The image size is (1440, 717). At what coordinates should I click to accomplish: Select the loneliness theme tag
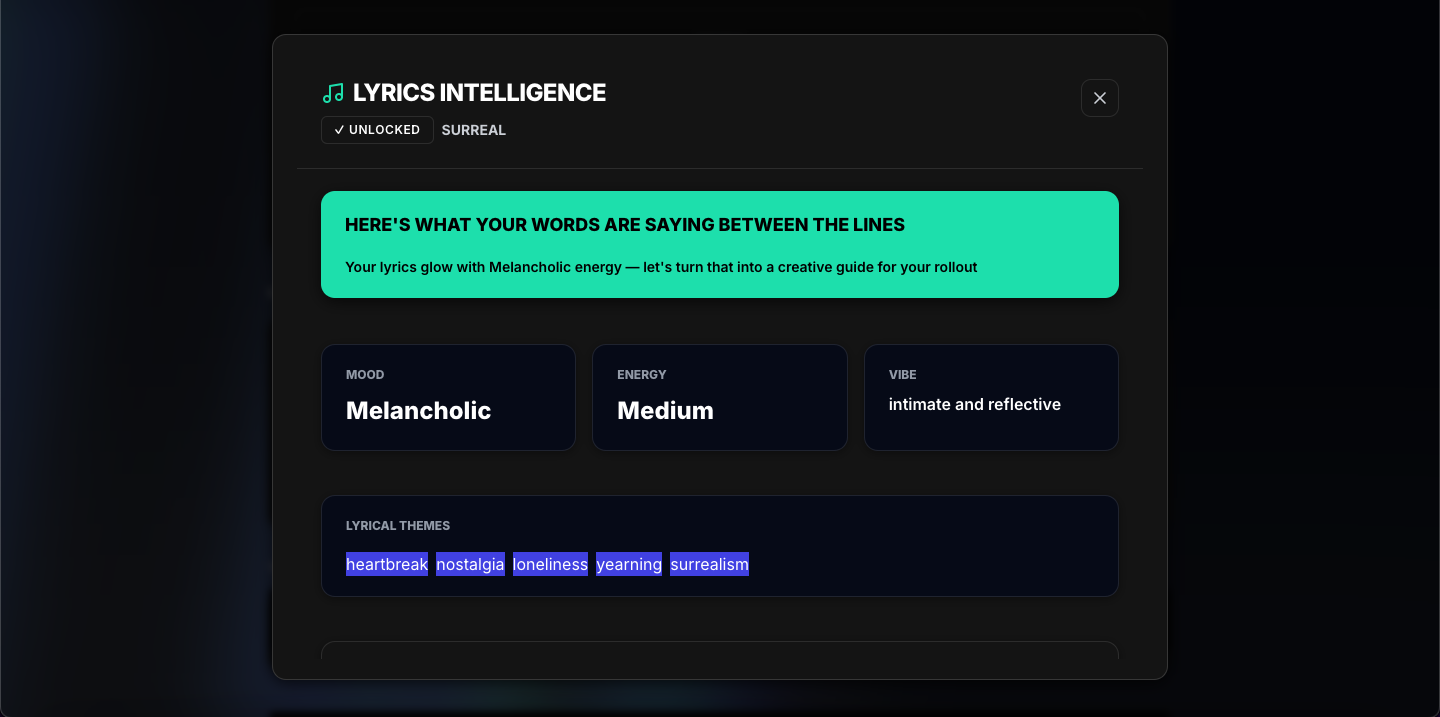click(x=550, y=564)
